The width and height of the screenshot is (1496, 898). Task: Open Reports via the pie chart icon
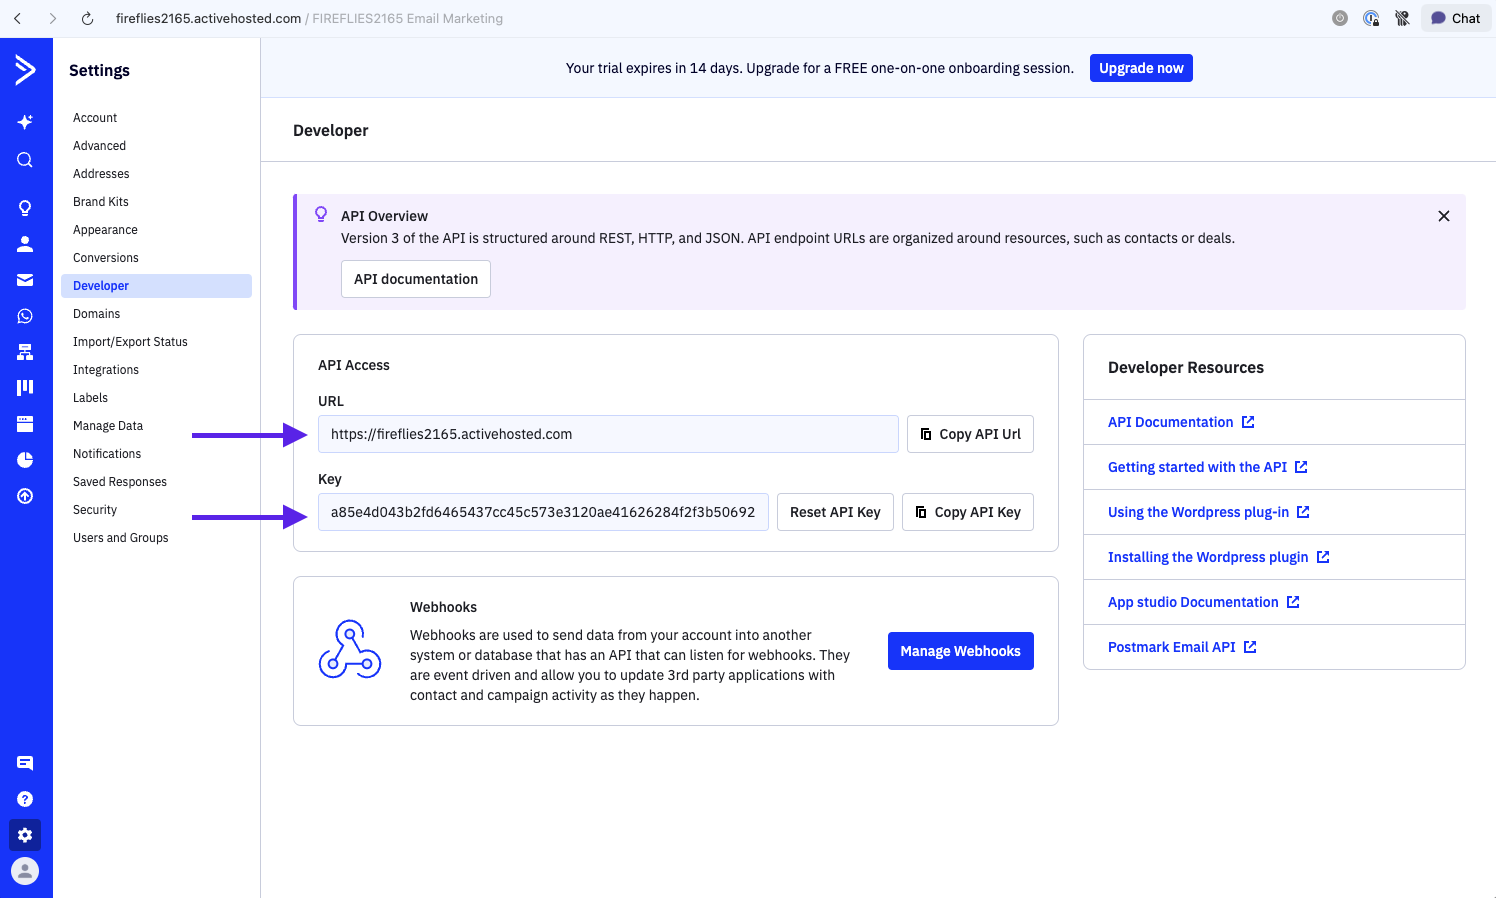(25, 460)
